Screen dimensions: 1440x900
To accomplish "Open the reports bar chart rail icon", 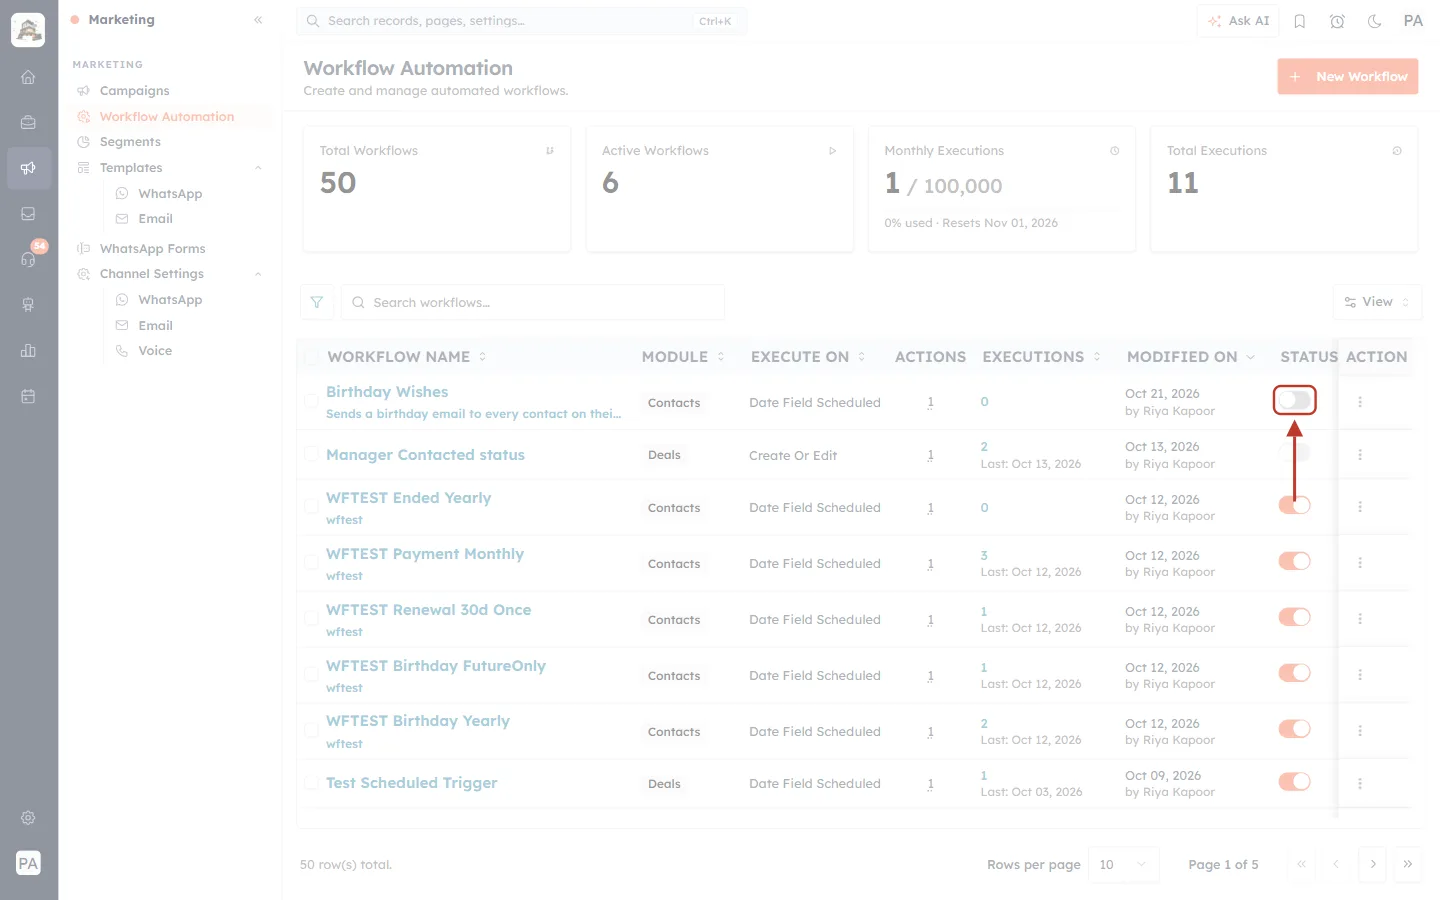I will coord(28,350).
